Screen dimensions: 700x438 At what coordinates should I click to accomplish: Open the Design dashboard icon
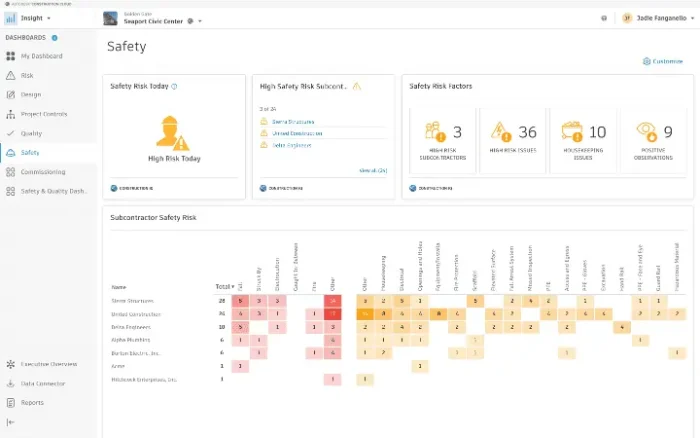(x=11, y=94)
